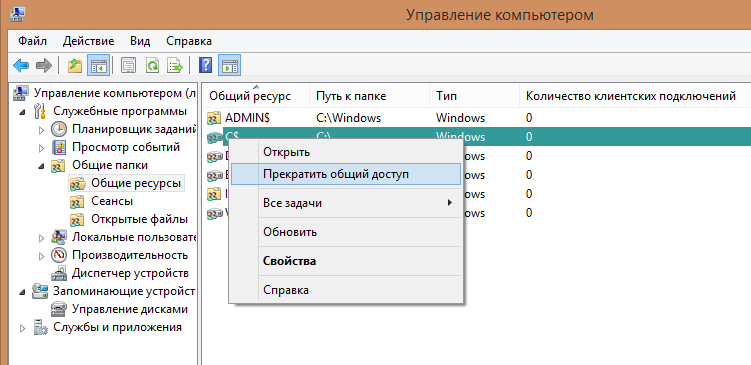Click the Локальные пользователи users icon
751x365 pixels.
point(58,237)
